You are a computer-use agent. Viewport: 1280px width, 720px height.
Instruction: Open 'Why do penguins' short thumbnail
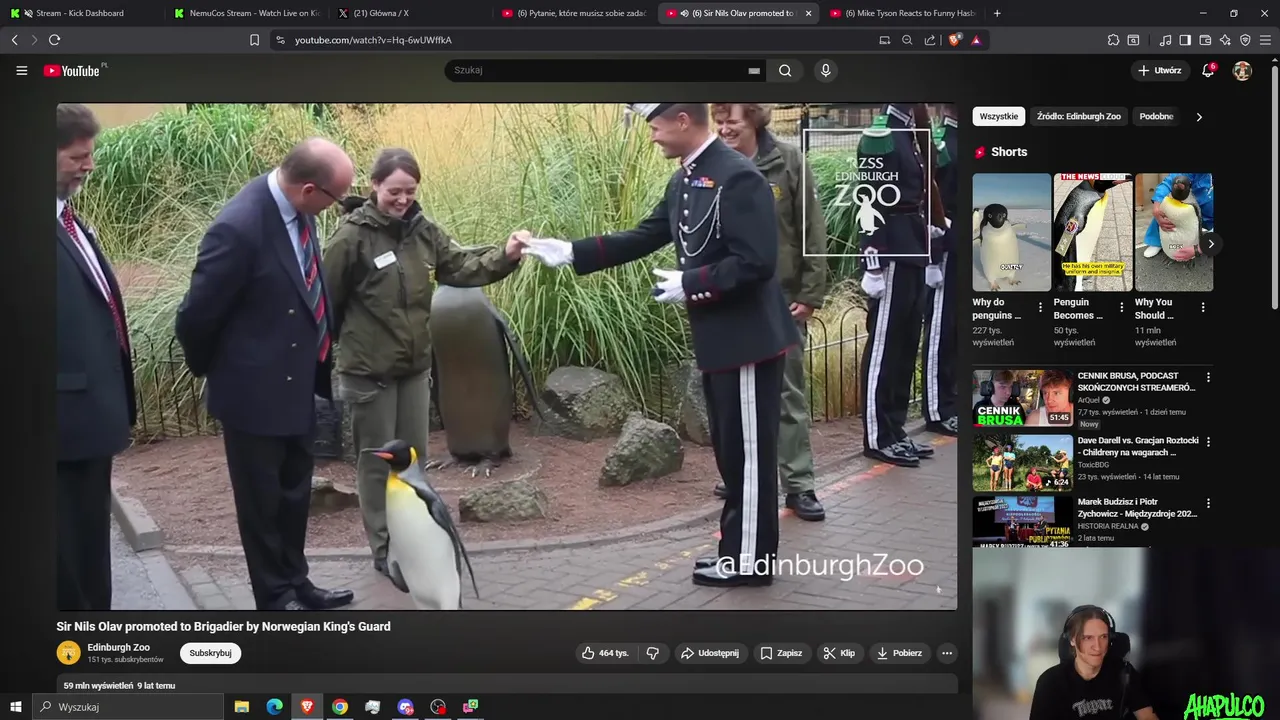[1011, 232]
